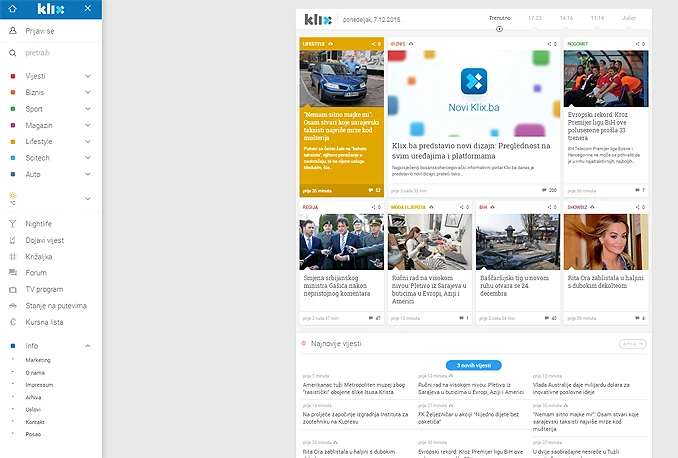Click share icon on the Showbiz card
Screen dimensions: 678x458
pyautogui.click(x=637, y=207)
